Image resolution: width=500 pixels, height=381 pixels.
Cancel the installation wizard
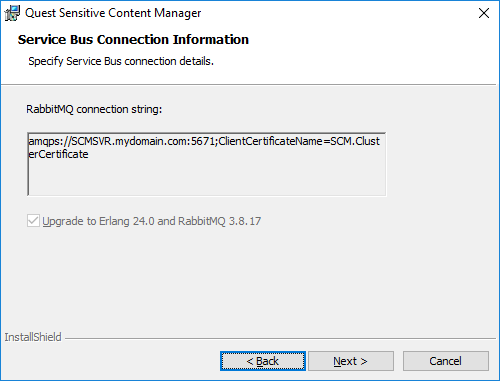[446, 361]
